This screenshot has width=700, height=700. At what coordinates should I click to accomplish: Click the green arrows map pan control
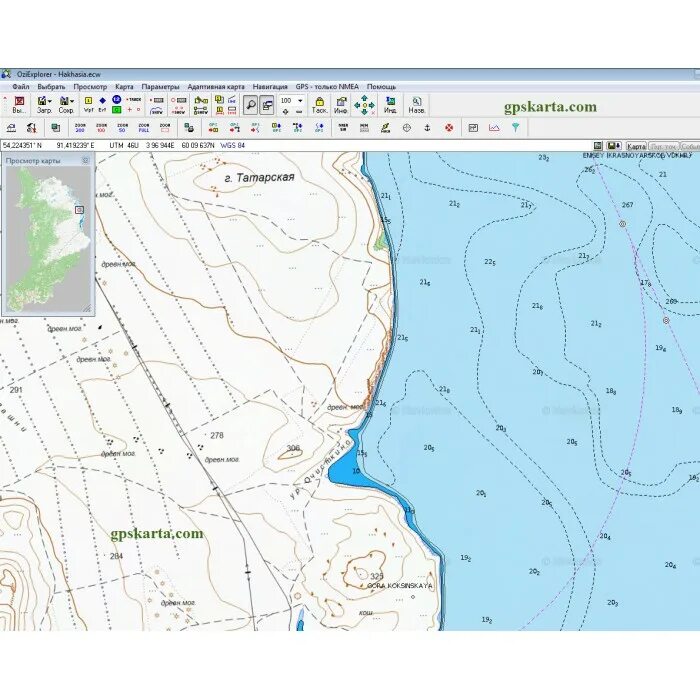click(364, 105)
